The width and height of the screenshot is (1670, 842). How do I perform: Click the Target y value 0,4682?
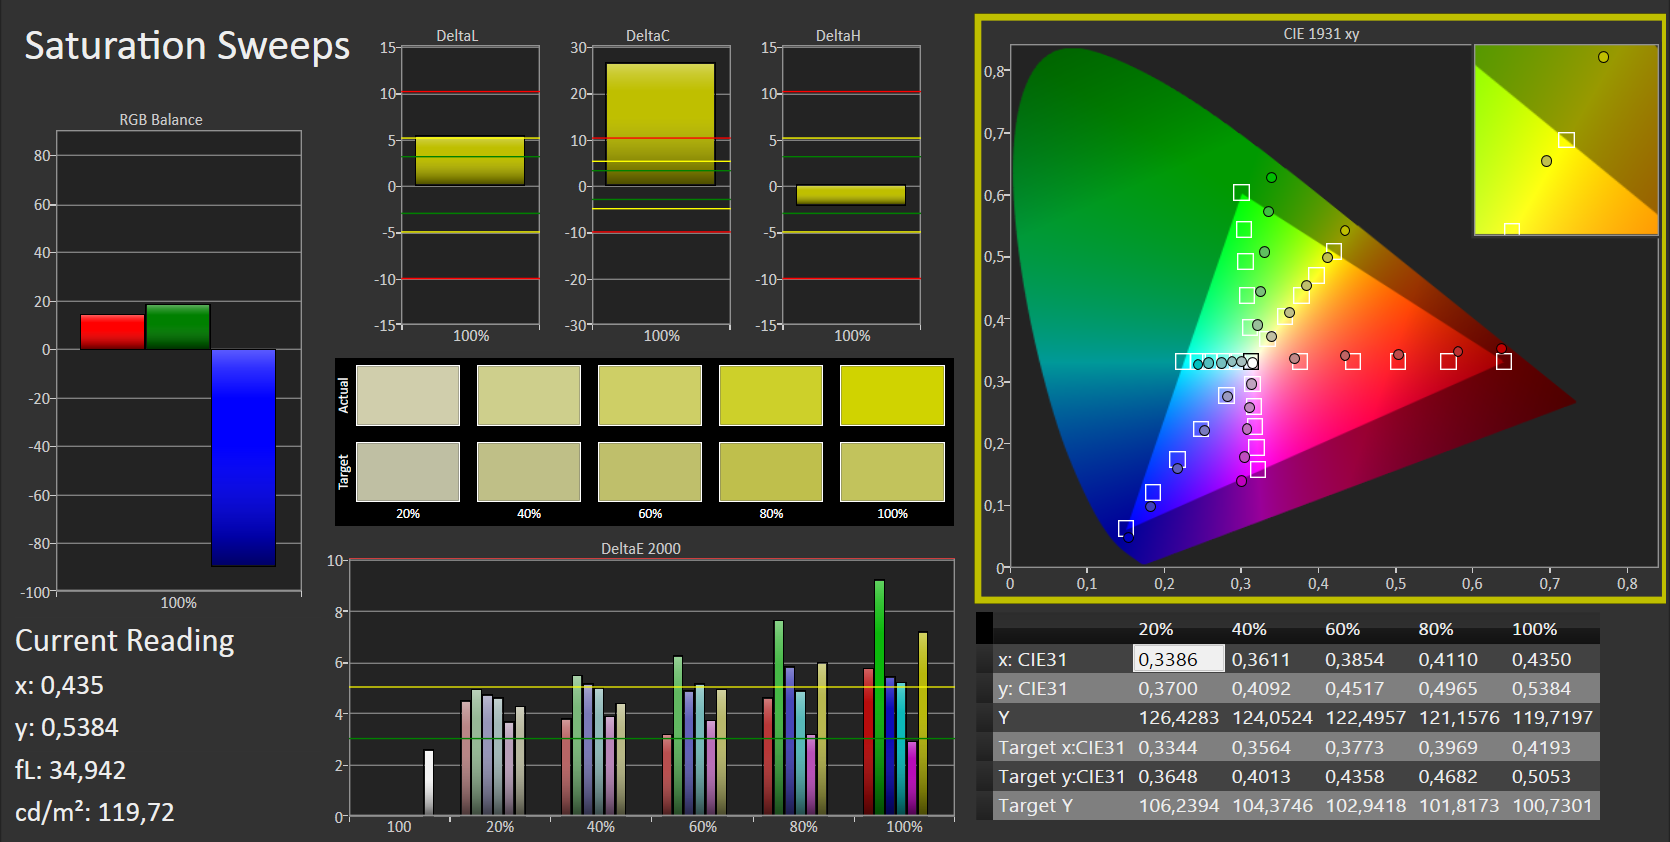coord(1447,776)
